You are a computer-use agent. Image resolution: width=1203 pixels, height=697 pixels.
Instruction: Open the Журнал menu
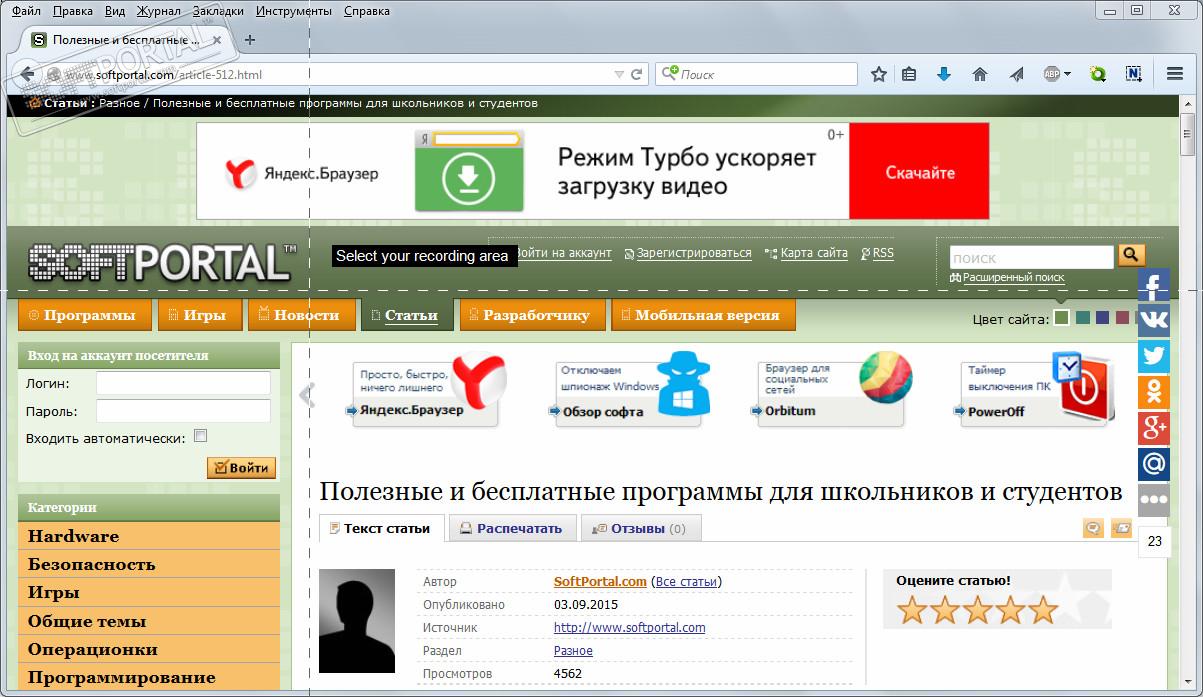(x=160, y=11)
